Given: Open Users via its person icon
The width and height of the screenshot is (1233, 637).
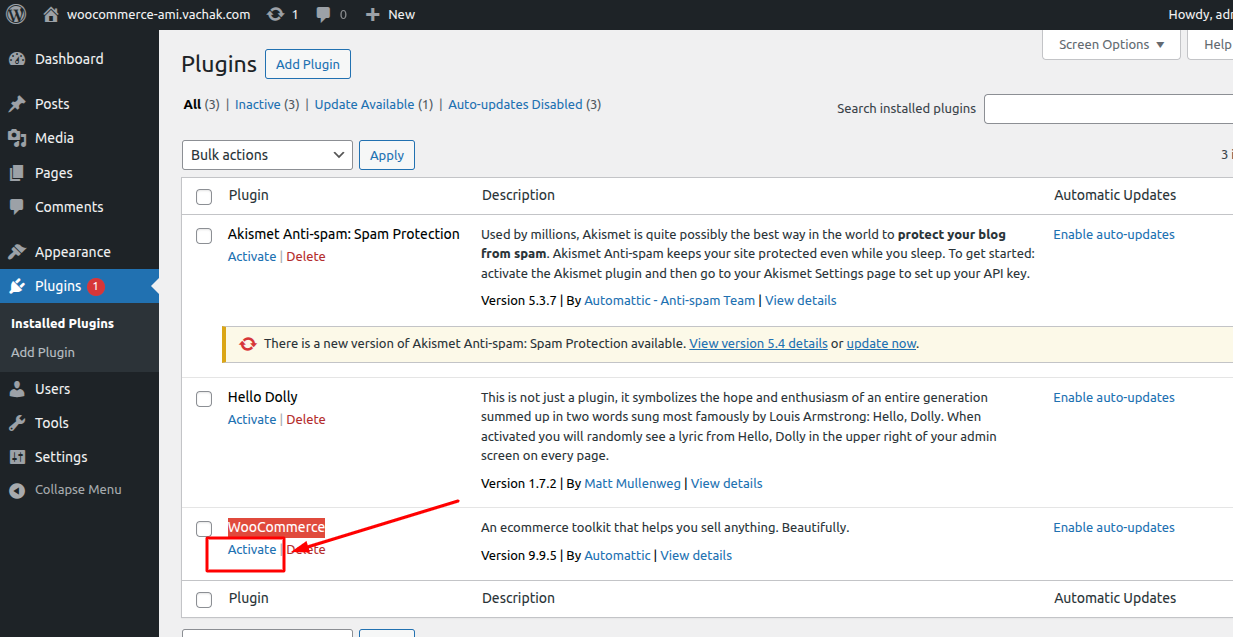Looking at the screenshot, I should click(17, 389).
